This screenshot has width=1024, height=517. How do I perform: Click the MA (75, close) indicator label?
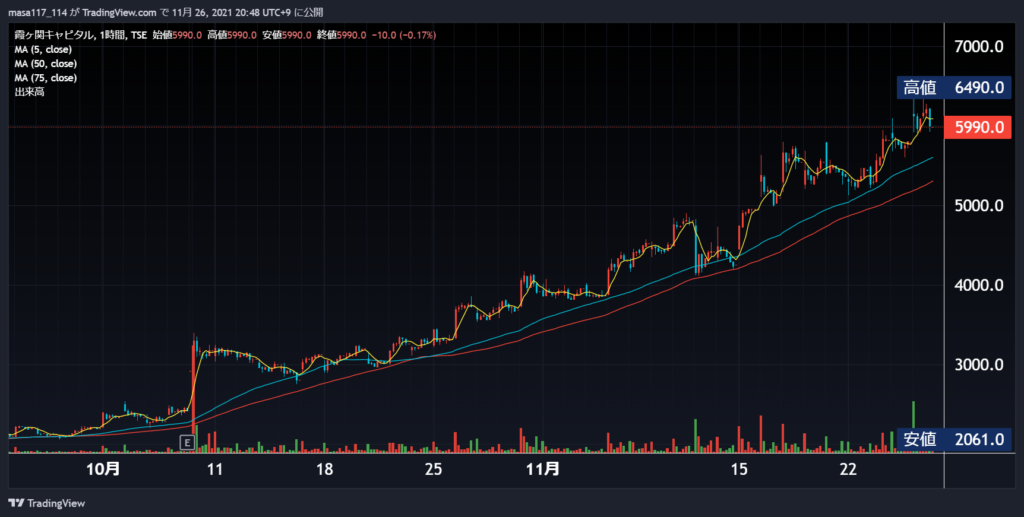click(46, 78)
